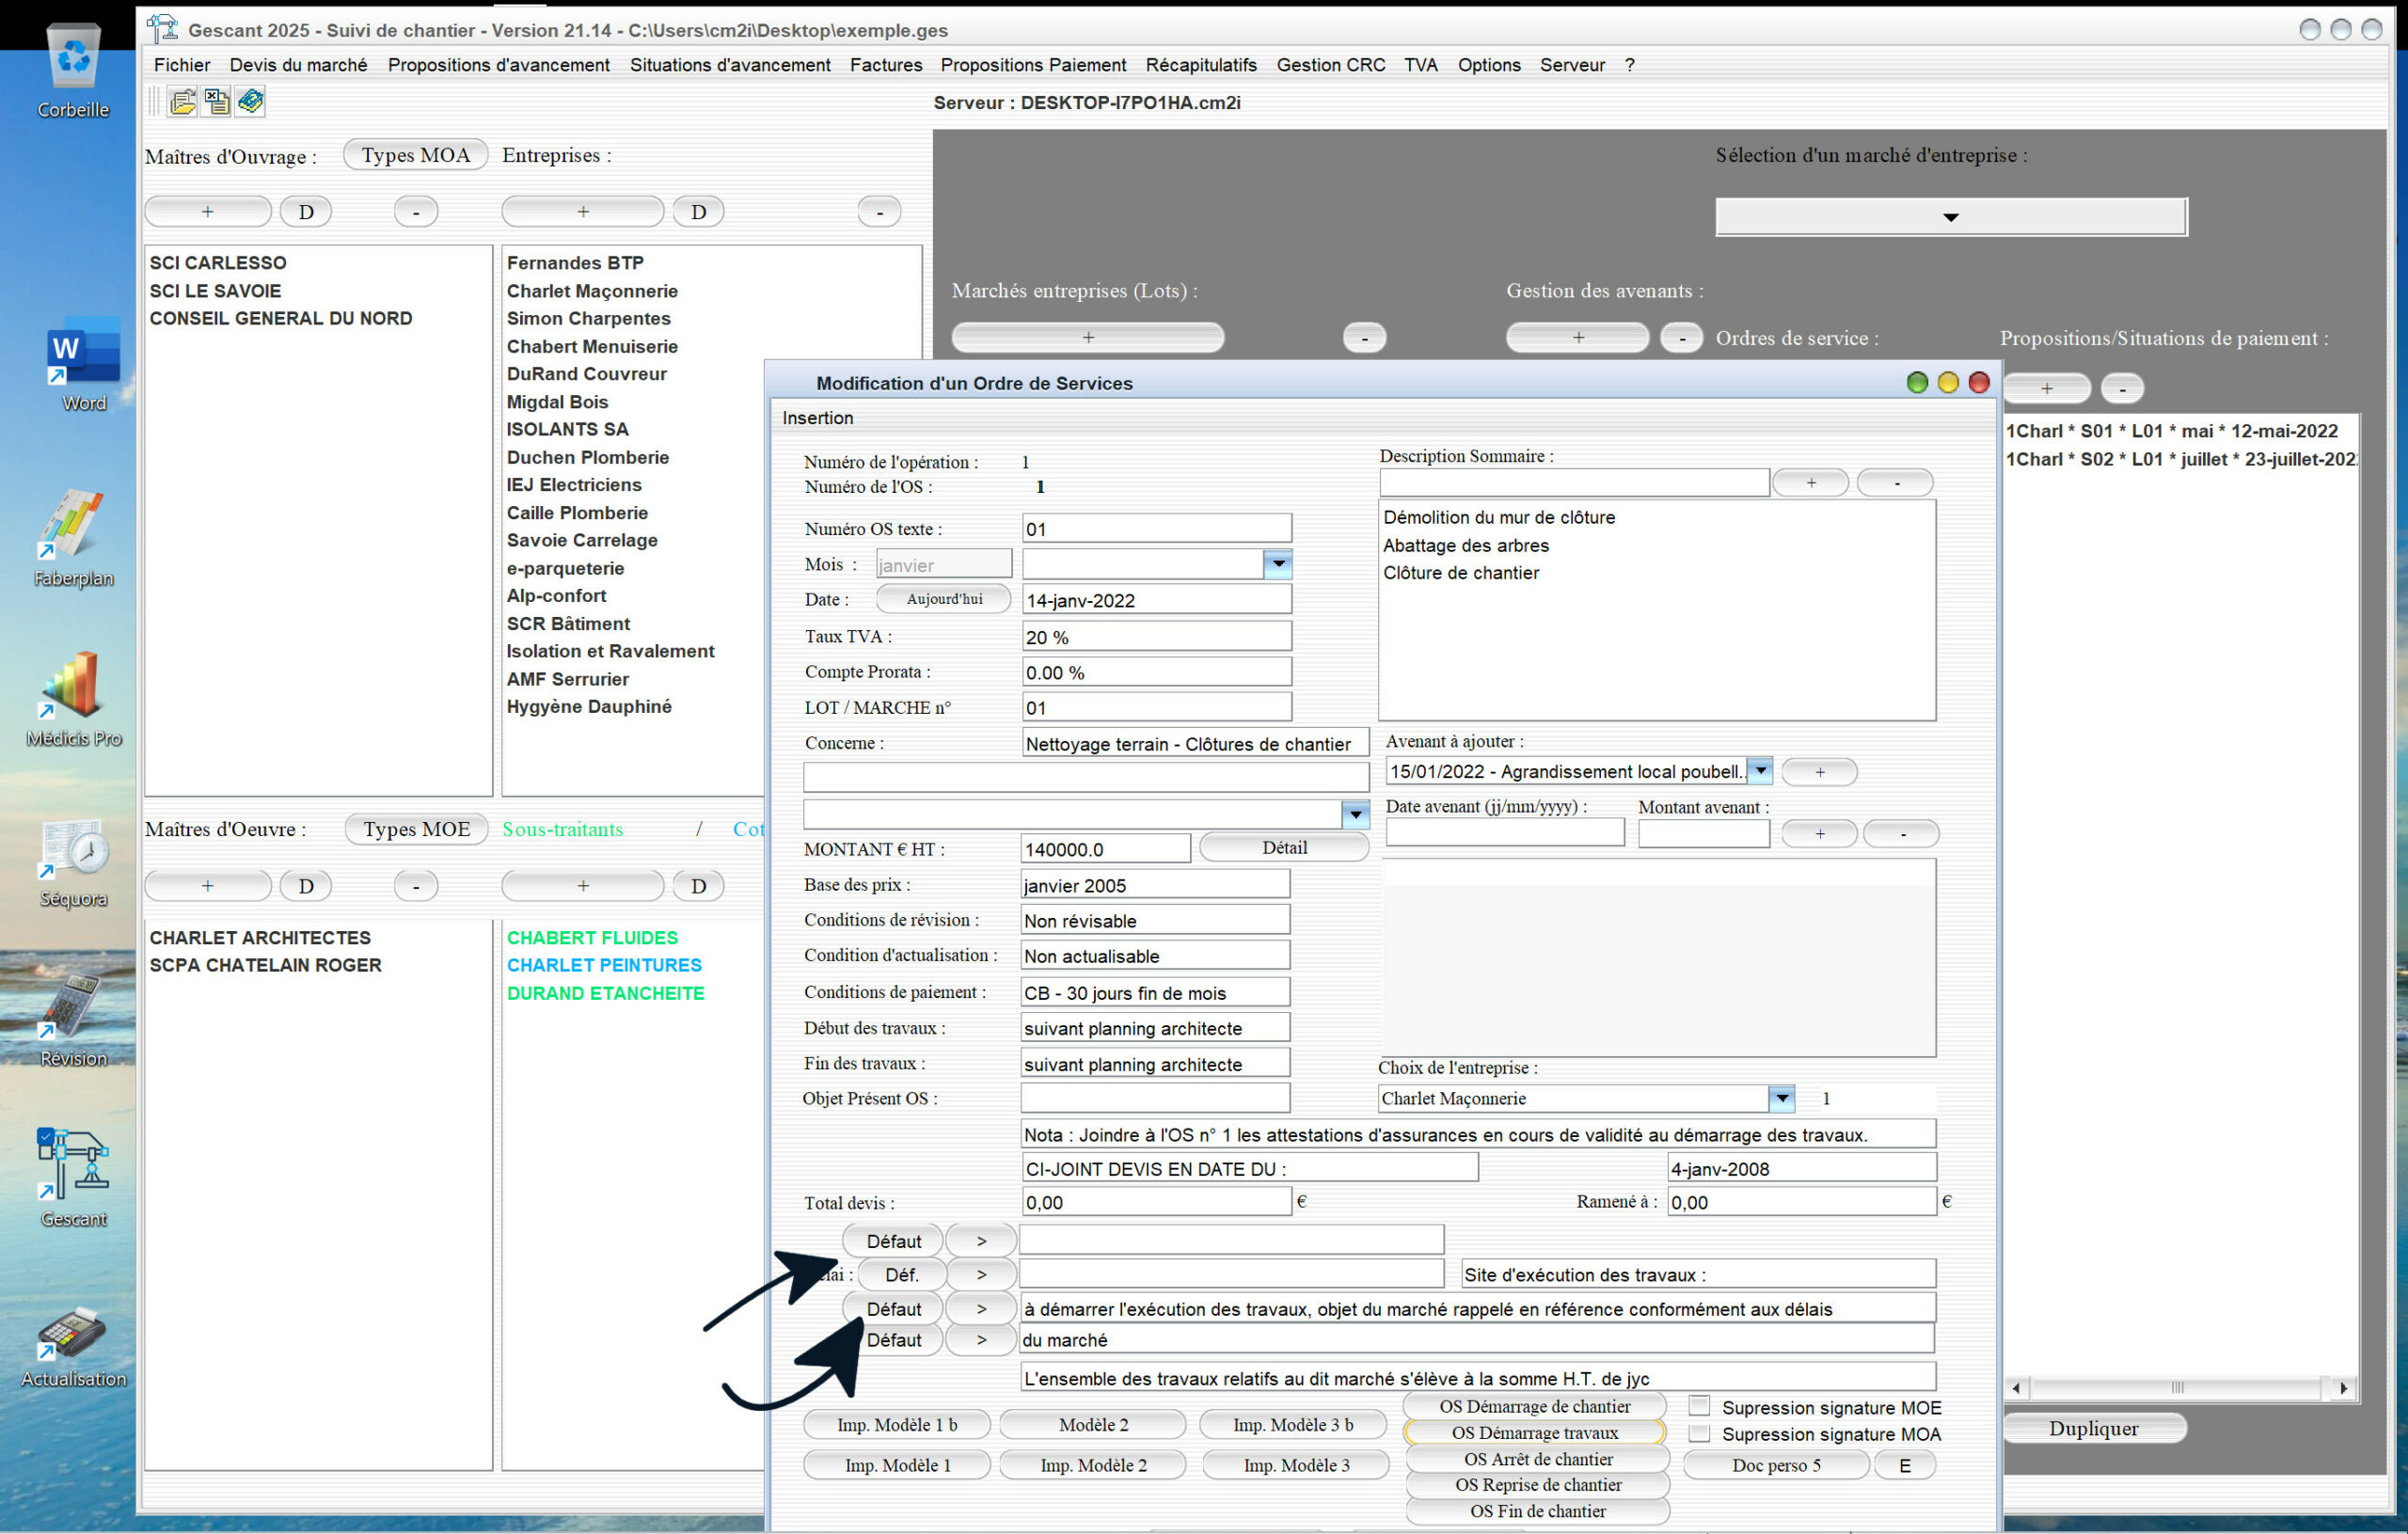2408x1534 pixels.
Task: Tick the Supression signature MOA checkbox
Action: (1699, 1433)
